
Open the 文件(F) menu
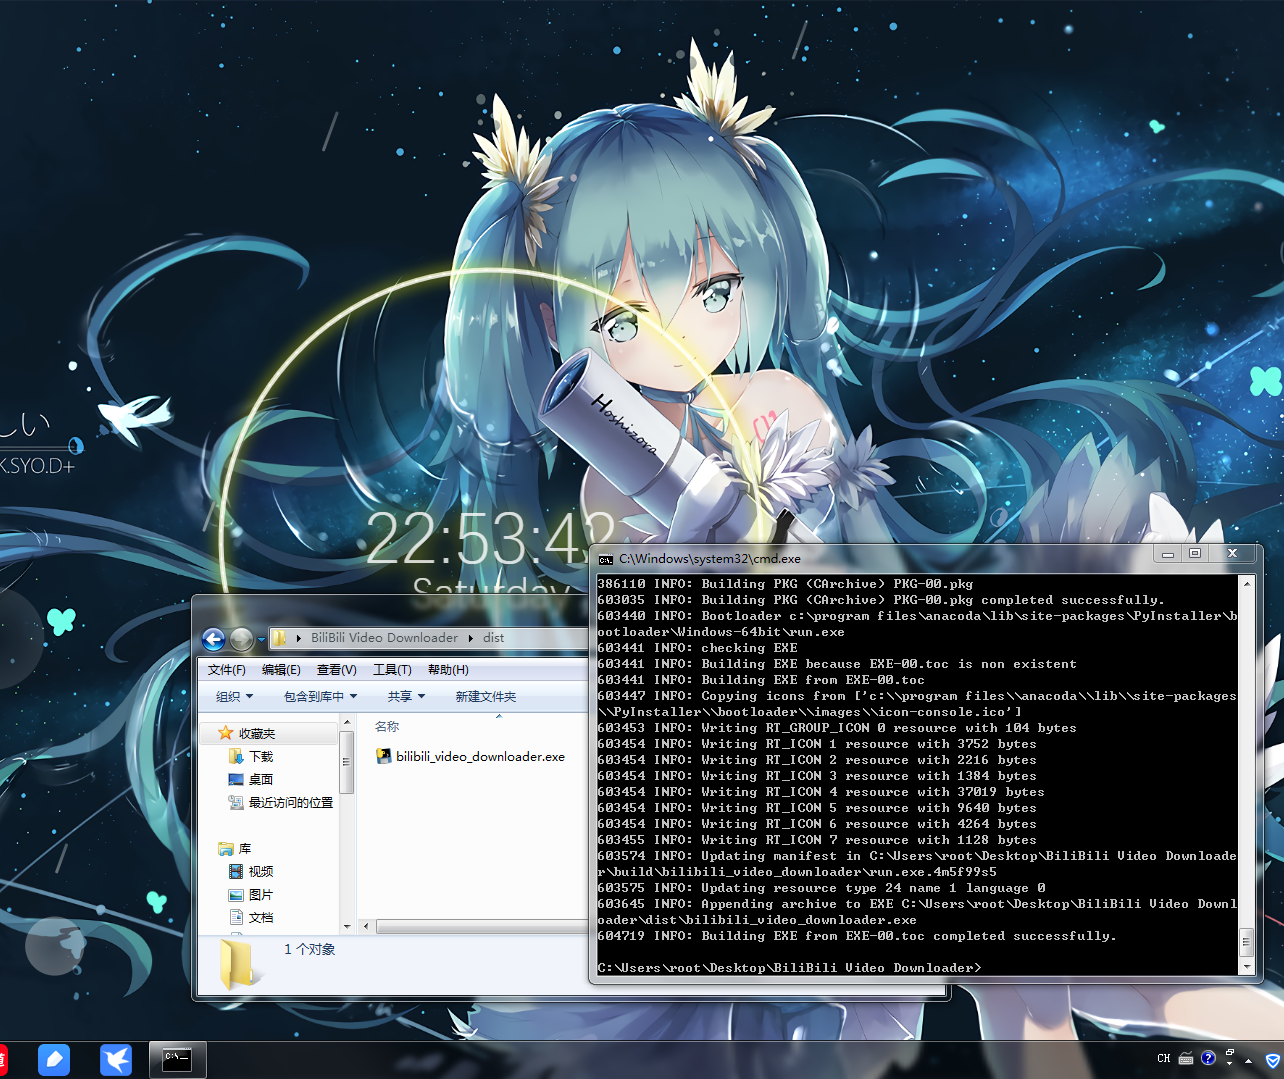click(227, 670)
